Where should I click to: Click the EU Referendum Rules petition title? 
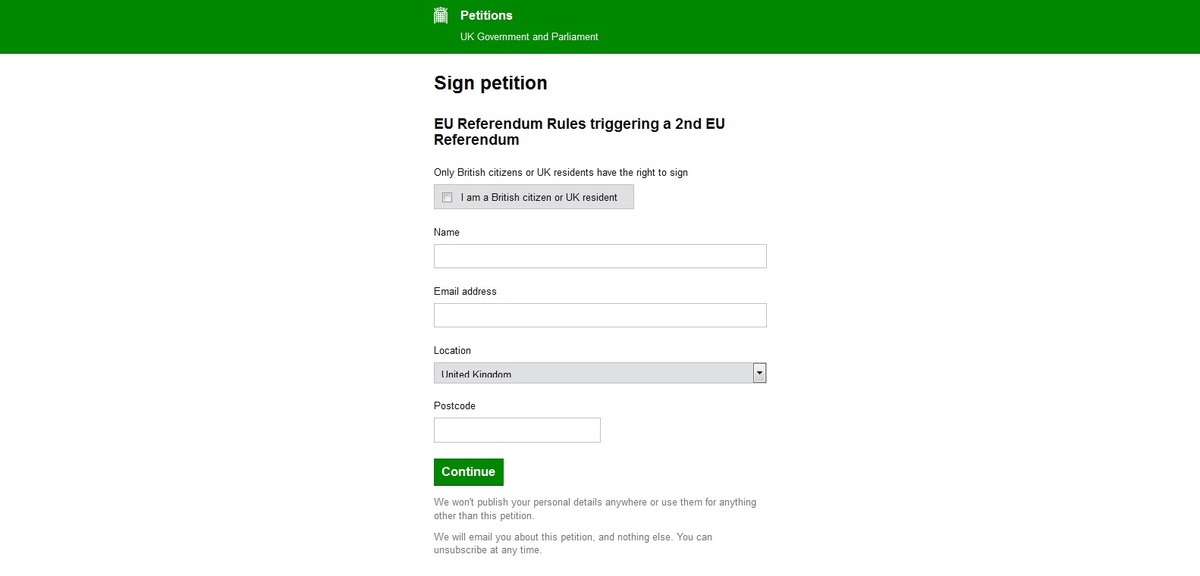point(580,132)
